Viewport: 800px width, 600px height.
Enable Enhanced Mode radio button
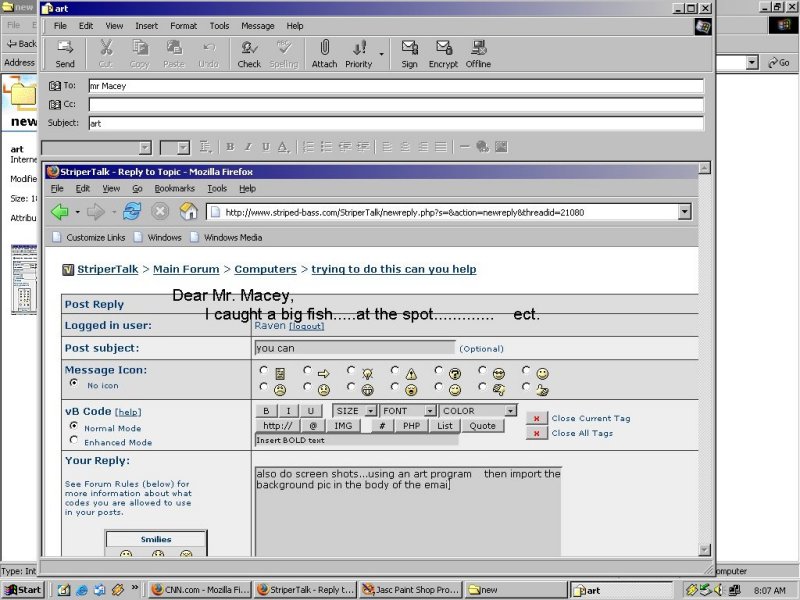click(73, 441)
